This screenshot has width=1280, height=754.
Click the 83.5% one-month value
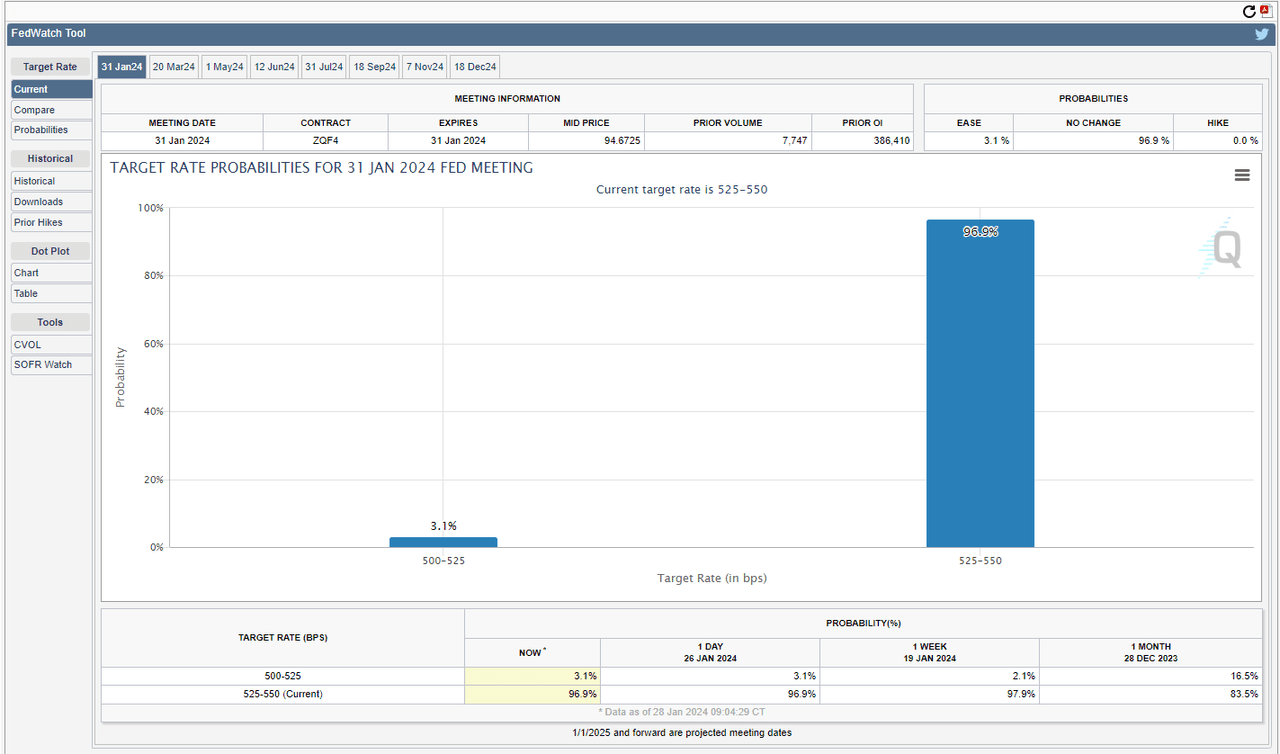(x=1246, y=694)
